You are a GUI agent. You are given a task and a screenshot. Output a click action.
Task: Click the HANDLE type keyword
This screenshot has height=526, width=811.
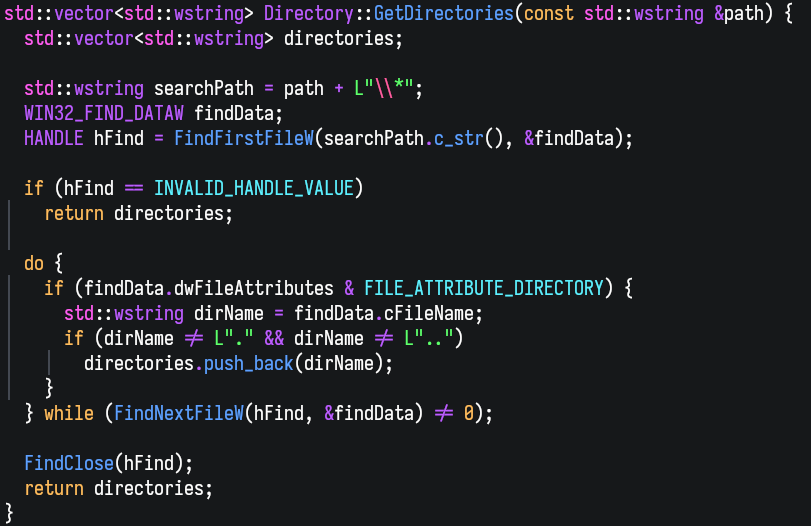tap(54, 138)
